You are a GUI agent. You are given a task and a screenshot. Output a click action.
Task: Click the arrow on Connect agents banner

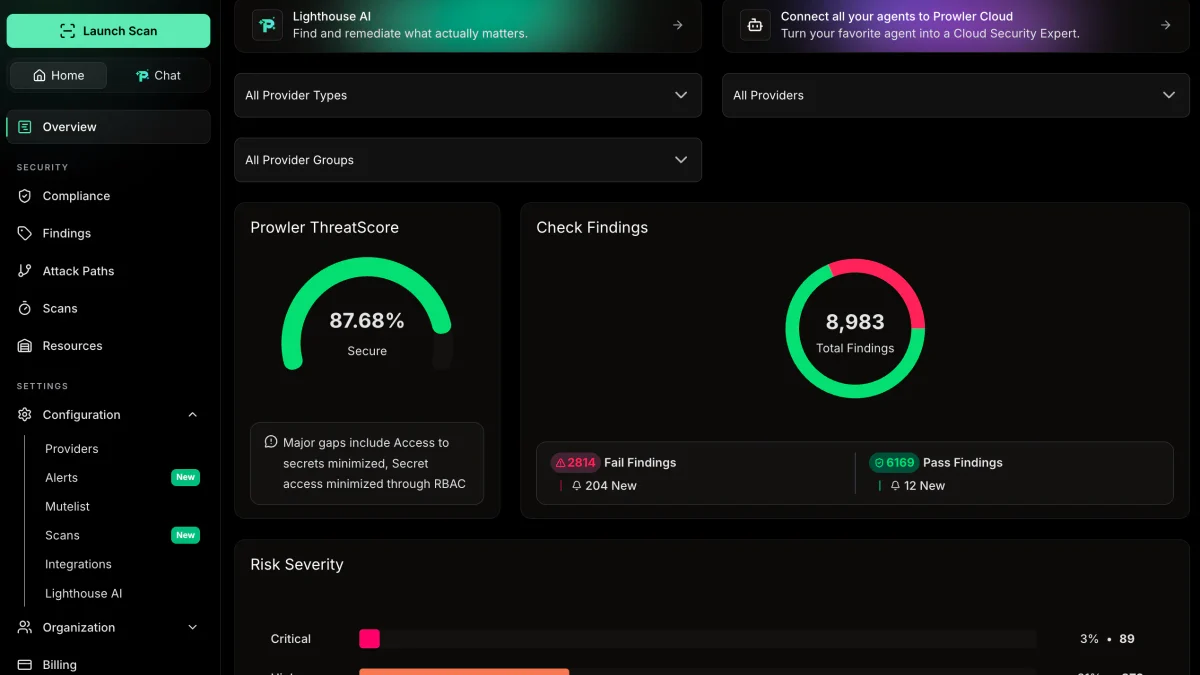click(x=1166, y=25)
